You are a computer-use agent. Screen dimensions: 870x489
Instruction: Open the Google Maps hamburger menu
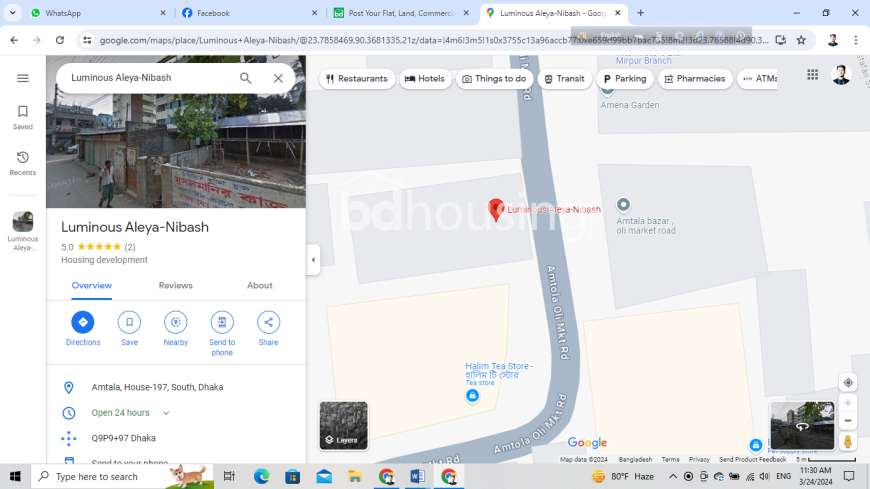pyautogui.click(x=23, y=78)
